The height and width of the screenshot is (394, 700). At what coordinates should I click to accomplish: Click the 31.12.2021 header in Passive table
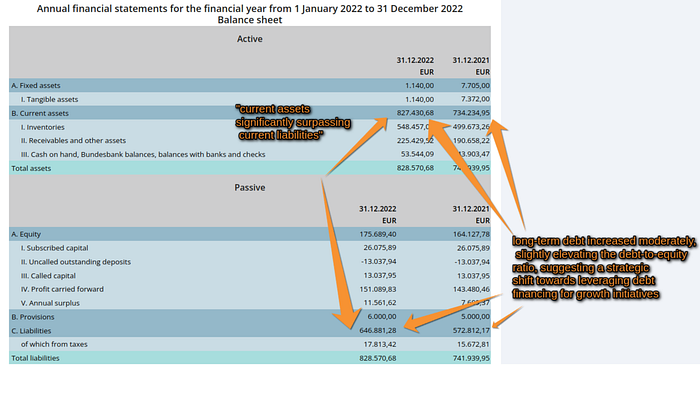point(471,208)
